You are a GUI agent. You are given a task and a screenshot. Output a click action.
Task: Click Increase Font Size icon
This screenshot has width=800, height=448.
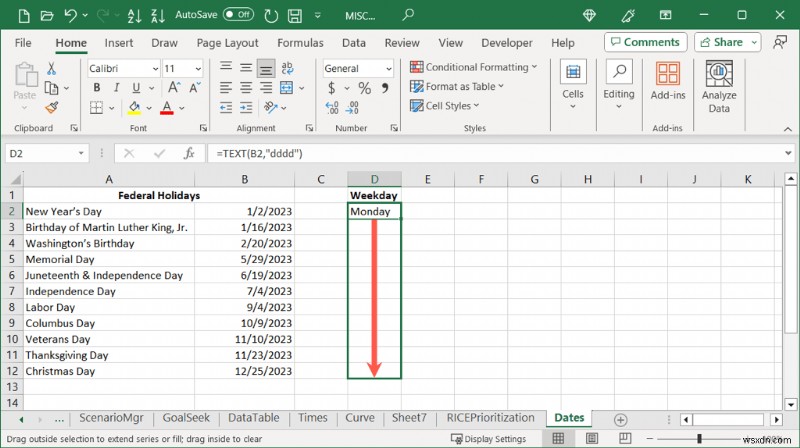[174, 88]
